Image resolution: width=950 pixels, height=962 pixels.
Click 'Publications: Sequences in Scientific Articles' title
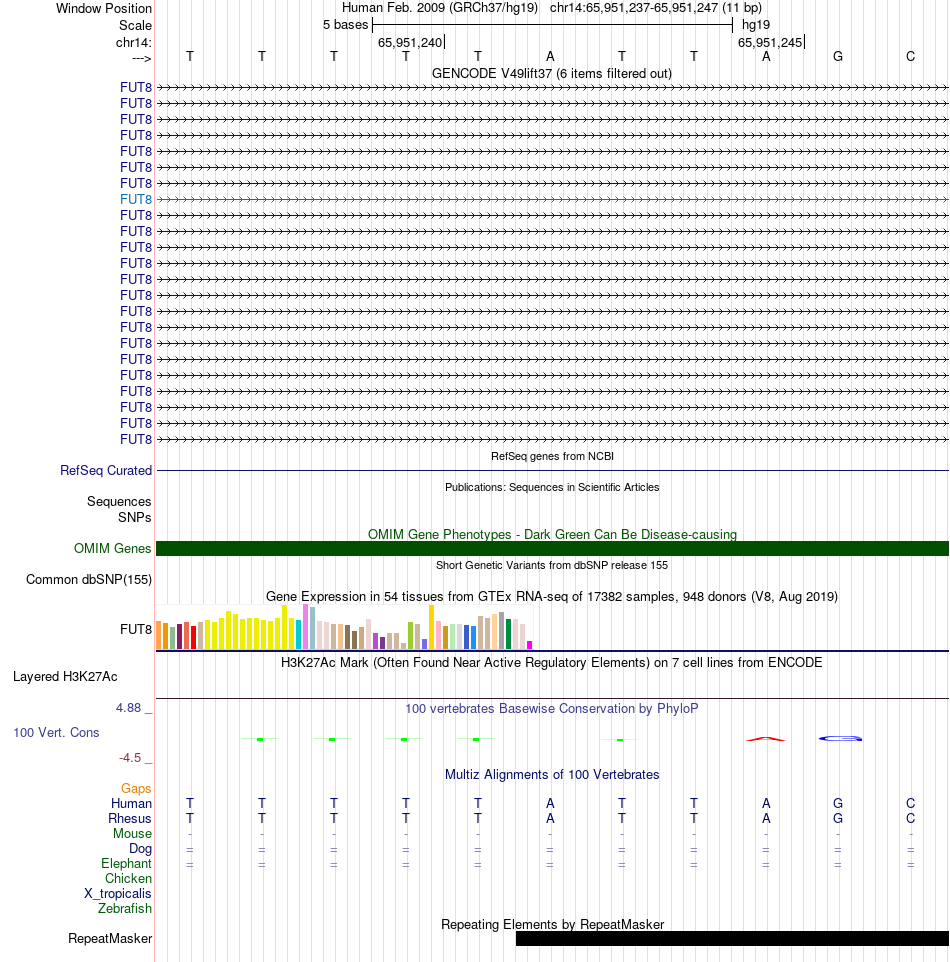[552, 487]
